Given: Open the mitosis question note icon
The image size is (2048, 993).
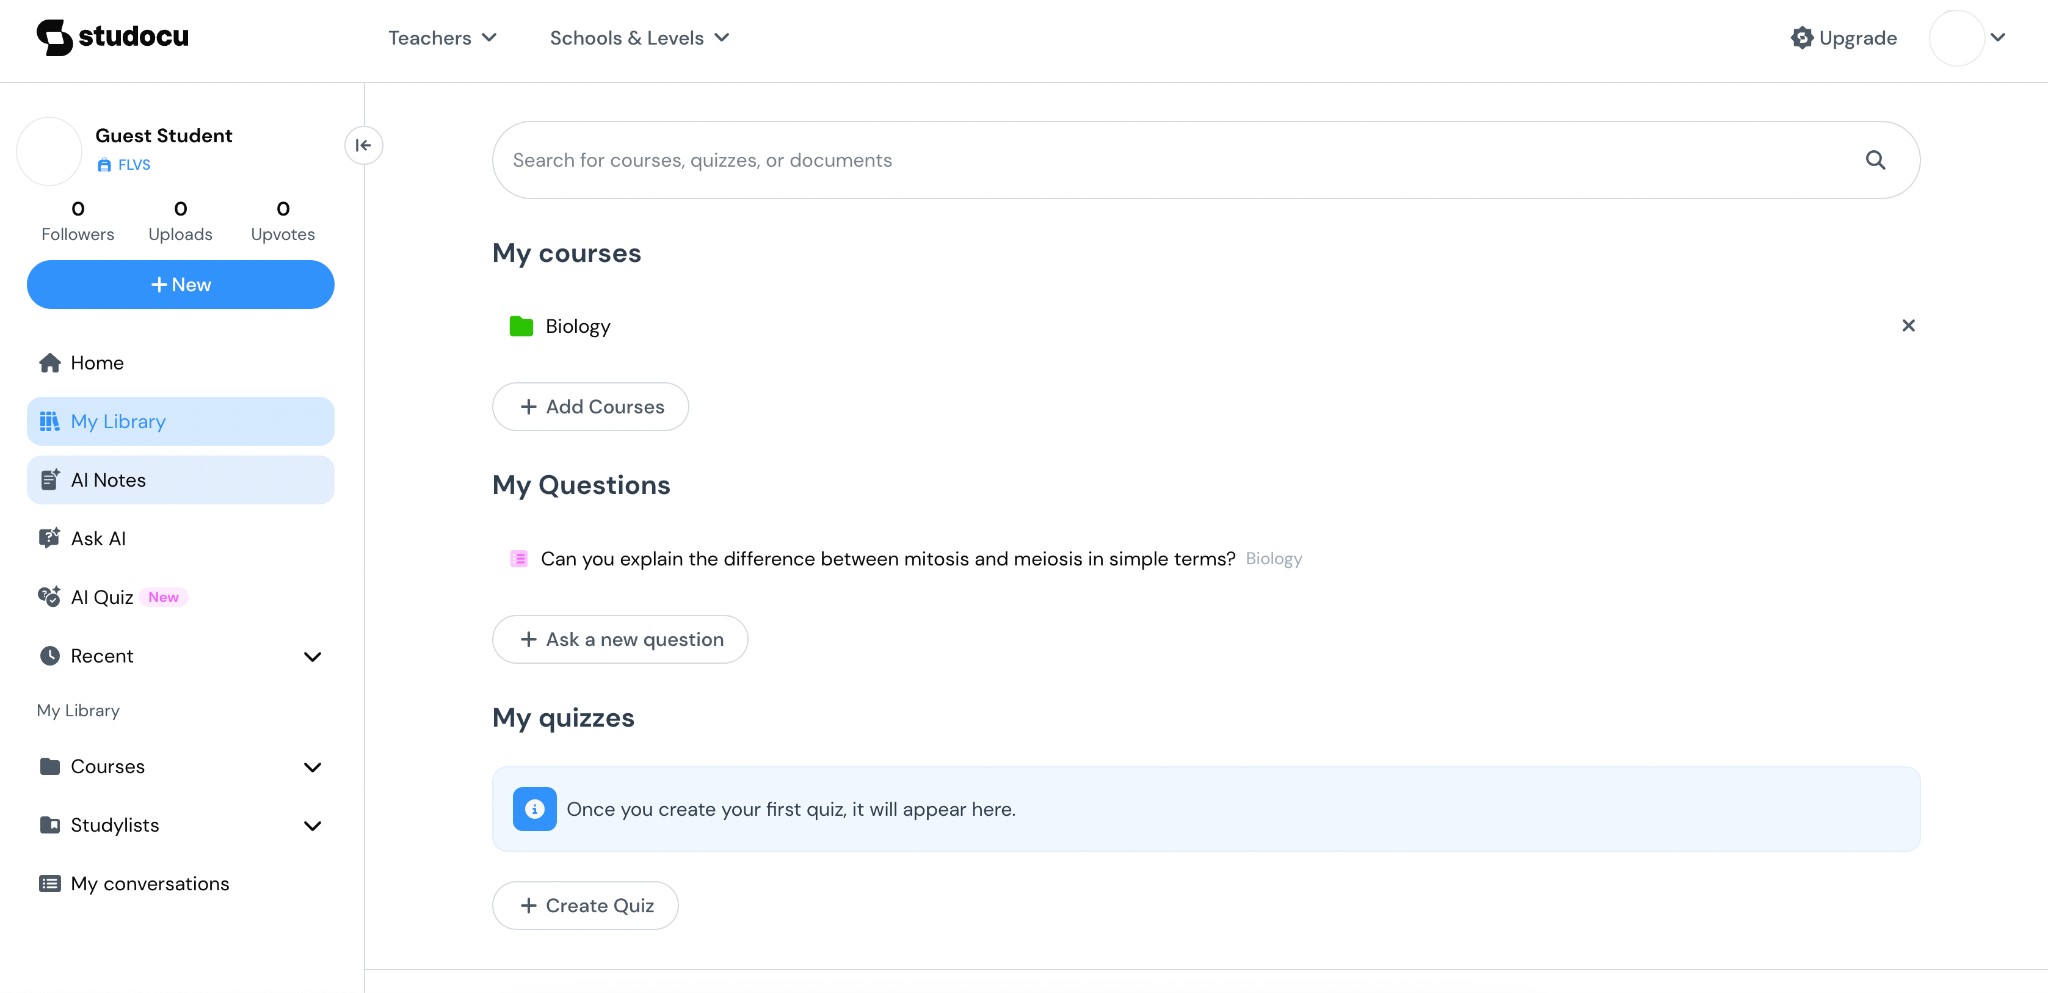Looking at the screenshot, I should (x=519, y=559).
